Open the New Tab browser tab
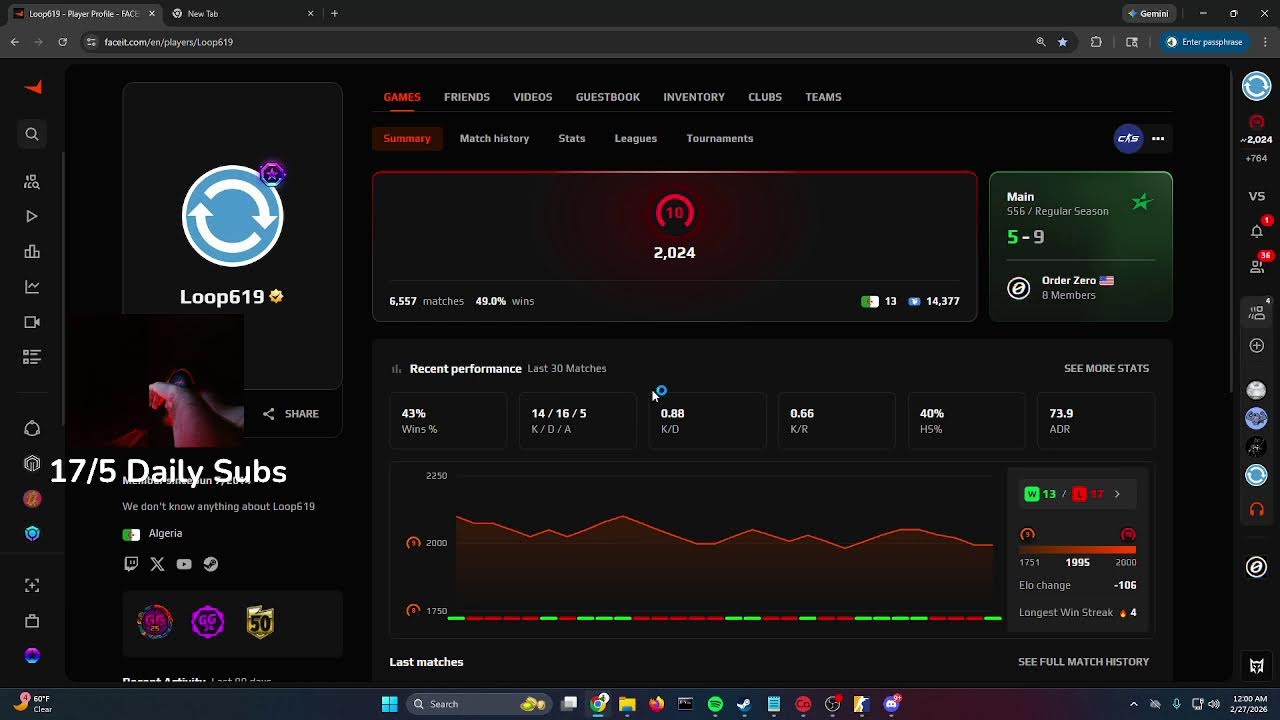 pos(240,14)
